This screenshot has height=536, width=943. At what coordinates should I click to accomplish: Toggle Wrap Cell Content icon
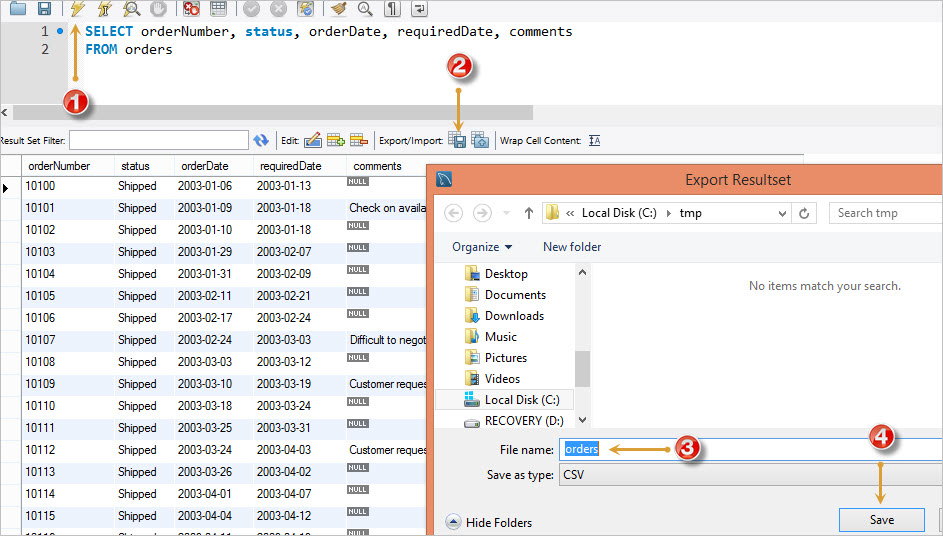[594, 140]
